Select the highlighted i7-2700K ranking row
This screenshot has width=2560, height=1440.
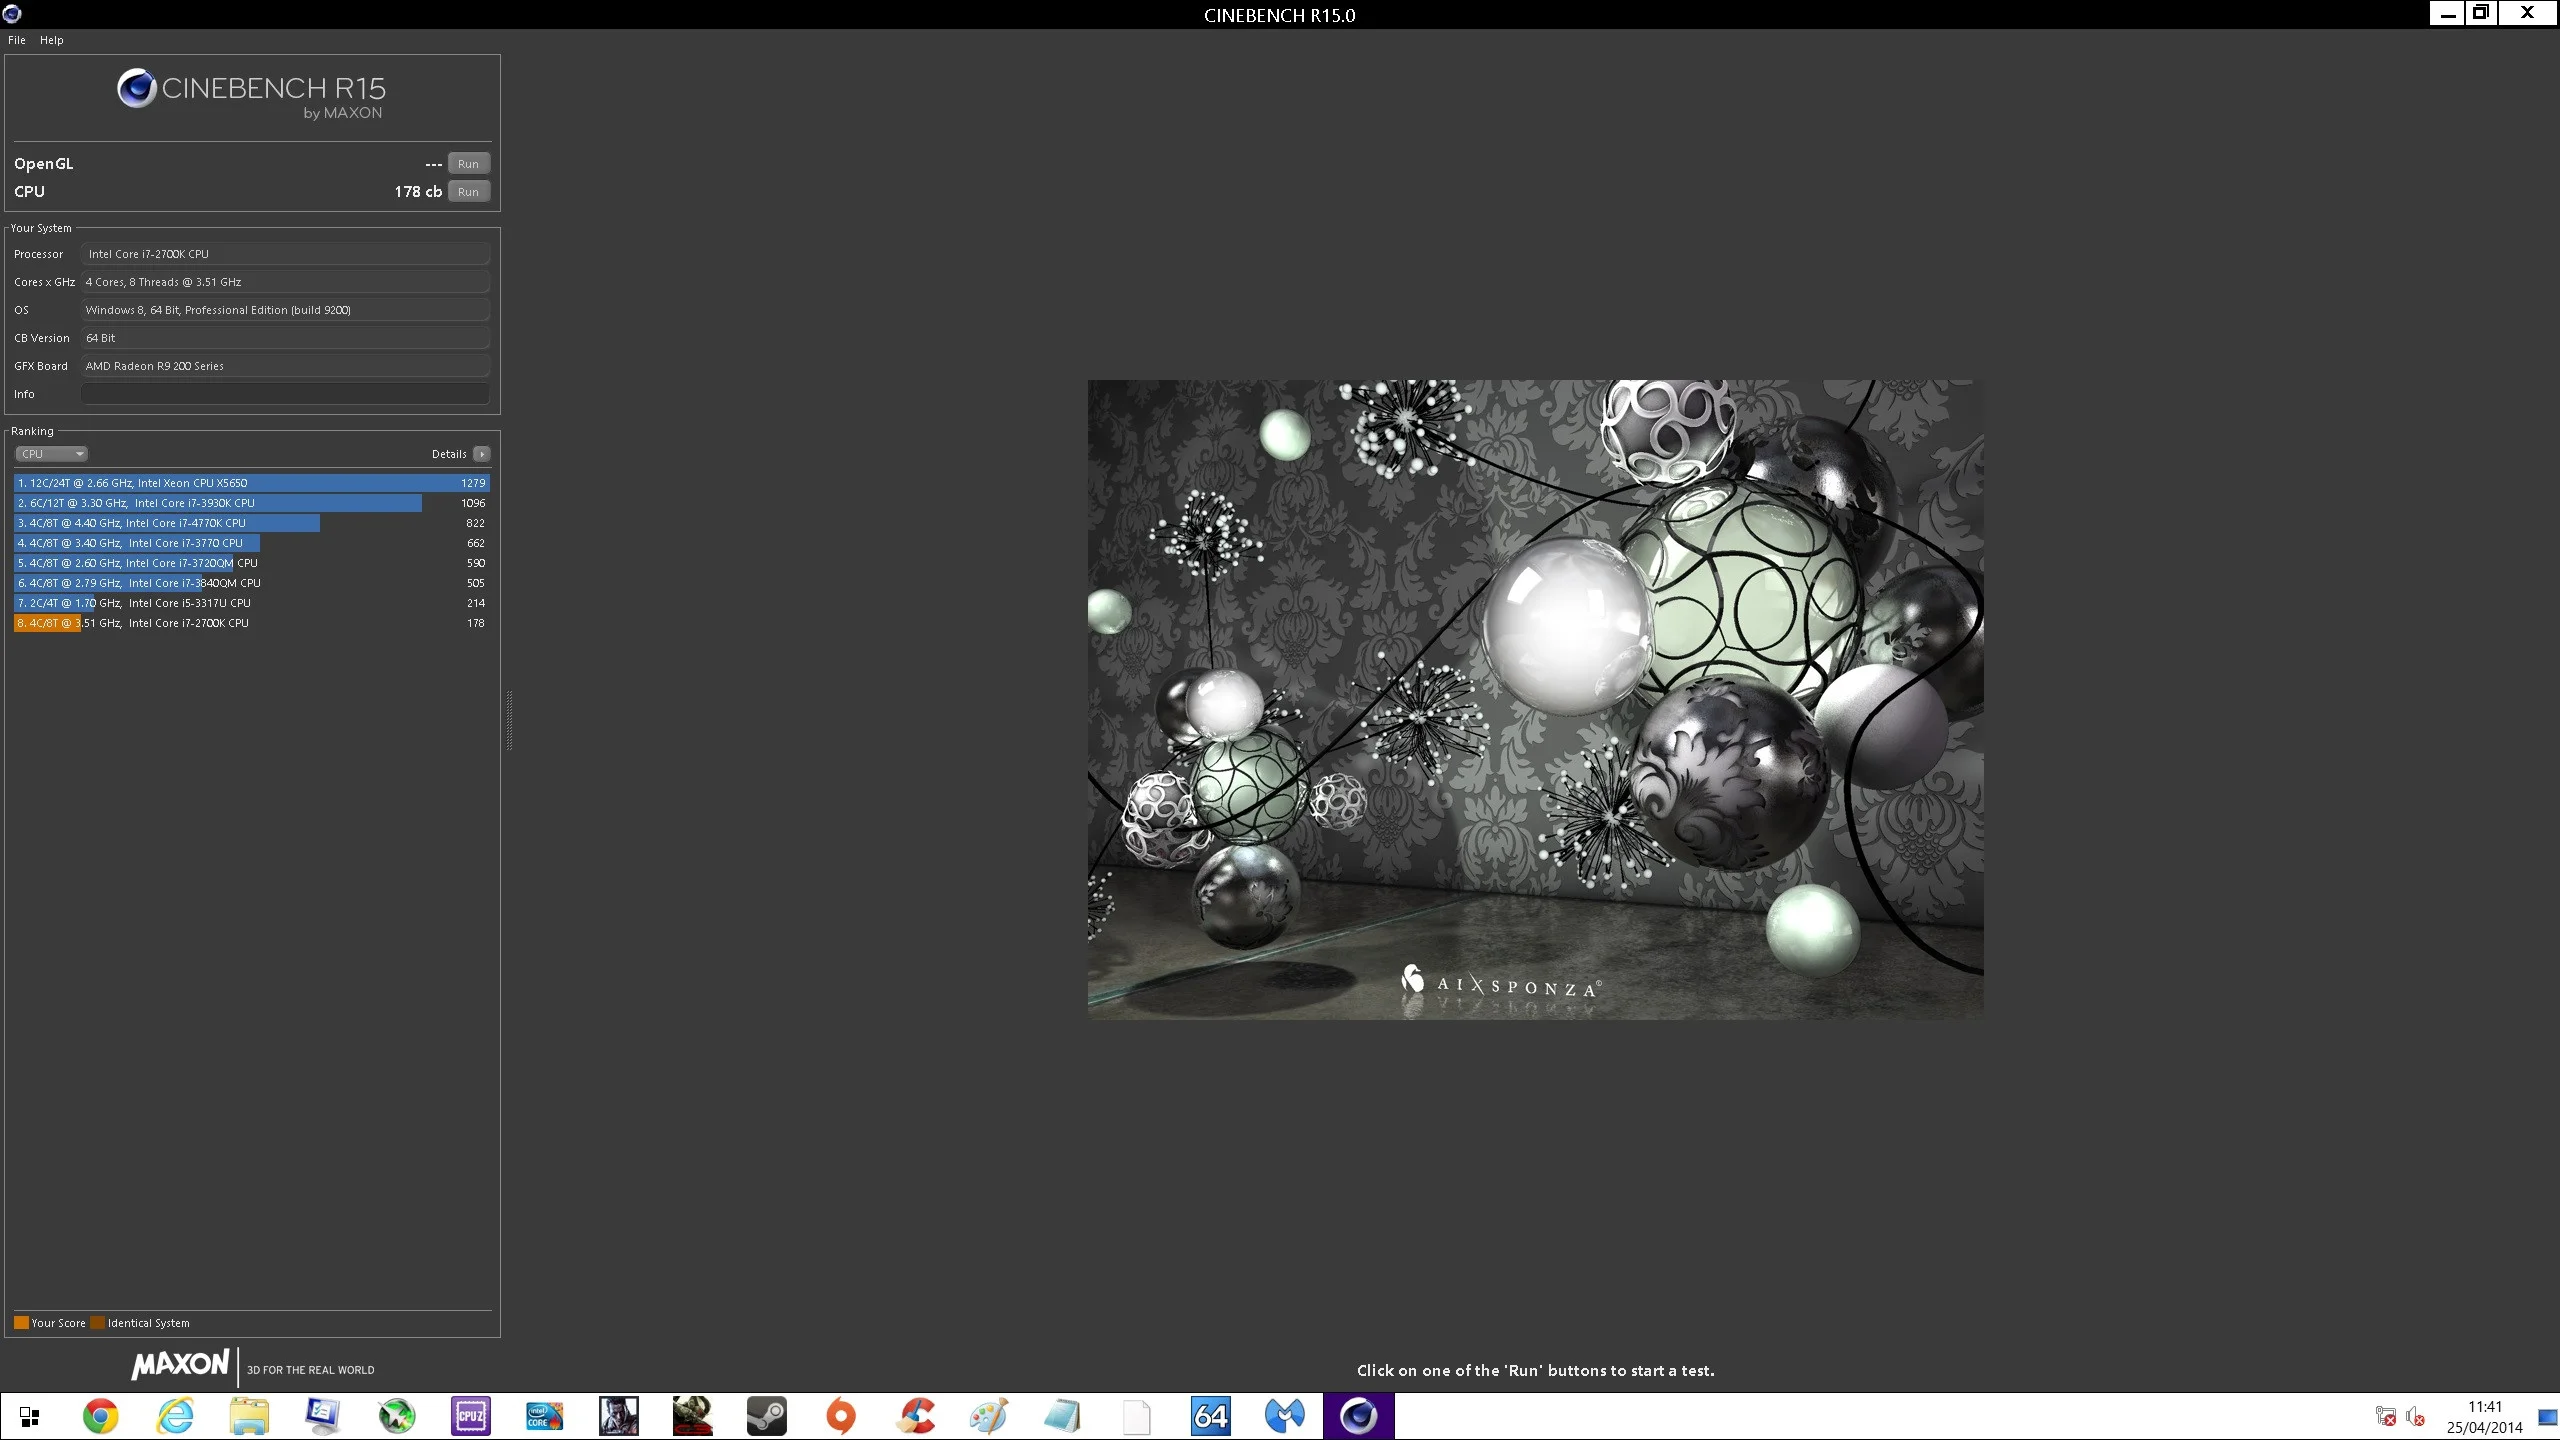tap(252, 623)
